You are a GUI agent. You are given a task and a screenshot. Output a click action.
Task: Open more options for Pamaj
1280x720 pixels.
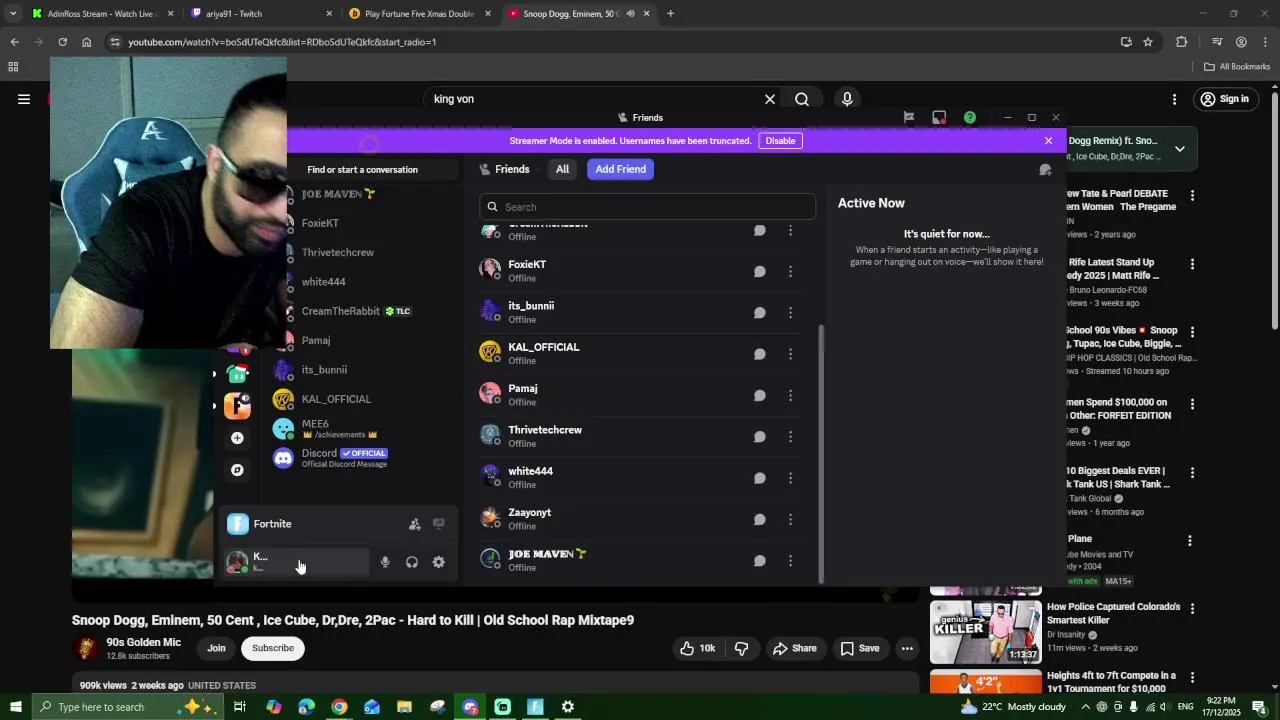790,395
